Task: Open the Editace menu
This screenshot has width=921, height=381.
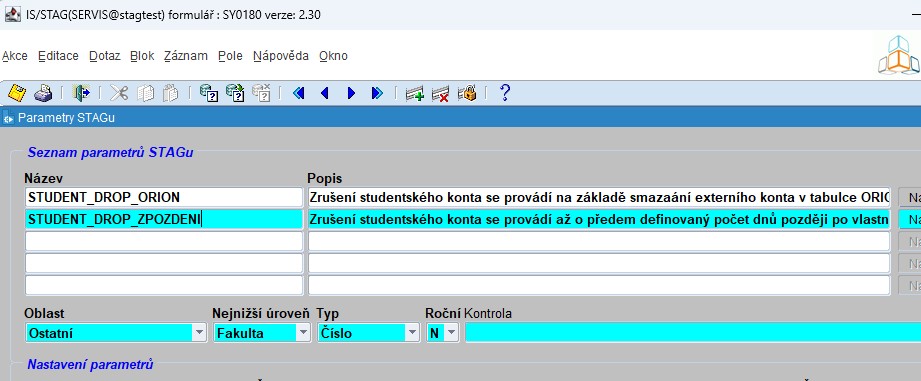Action: [58, 56]
